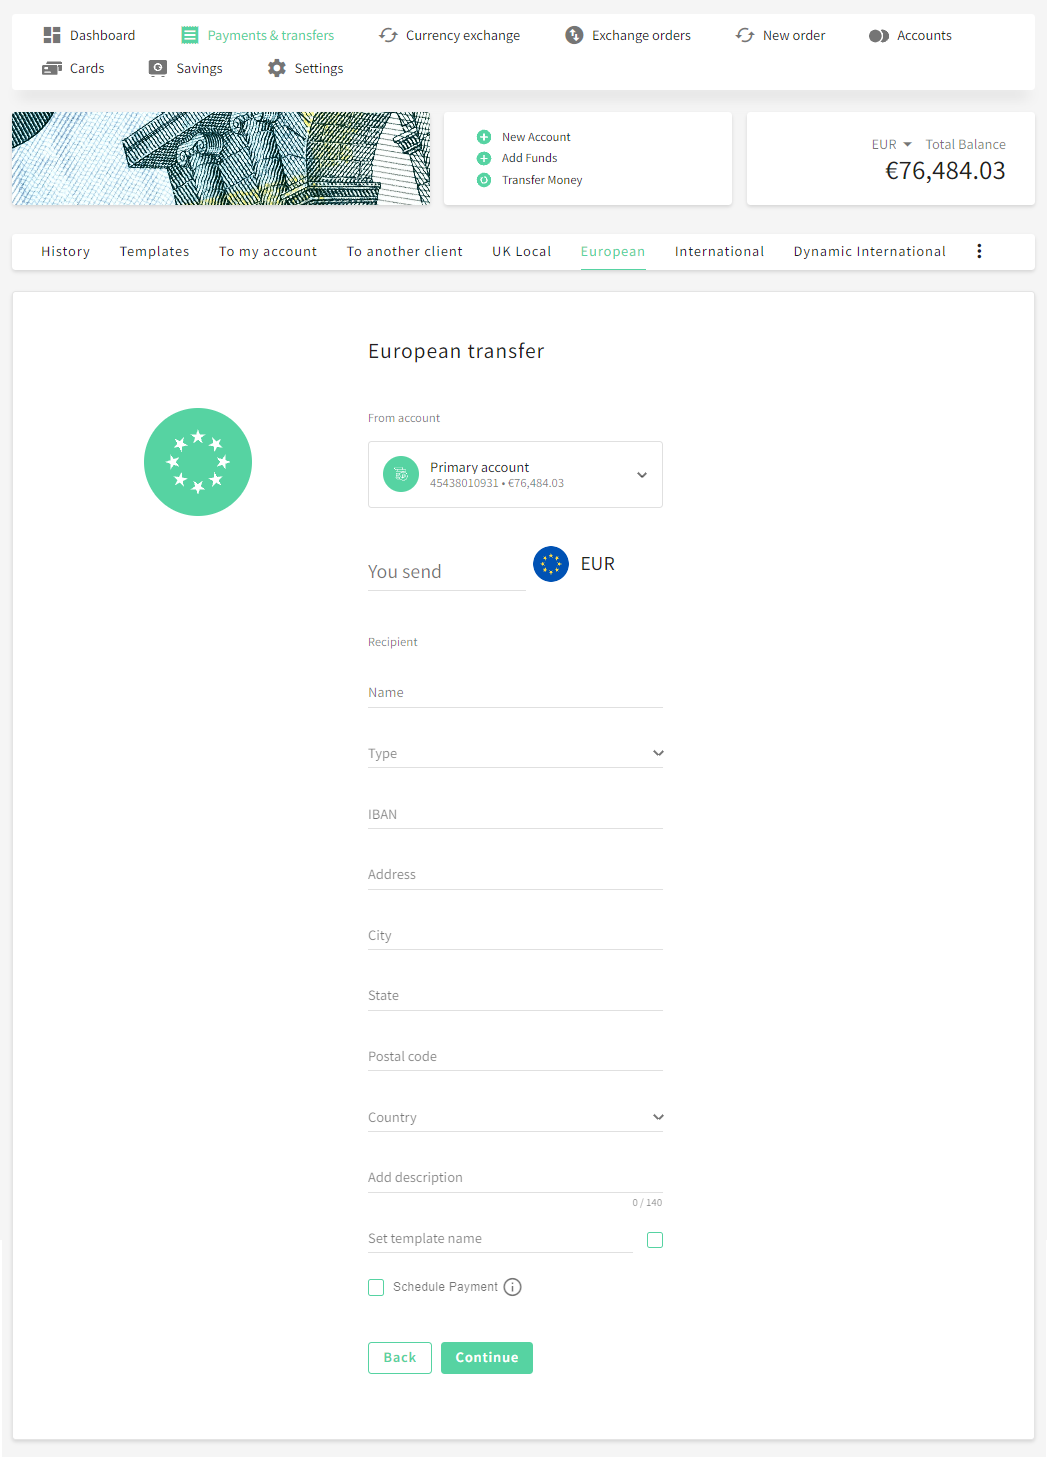Click the Back button

400,1357
